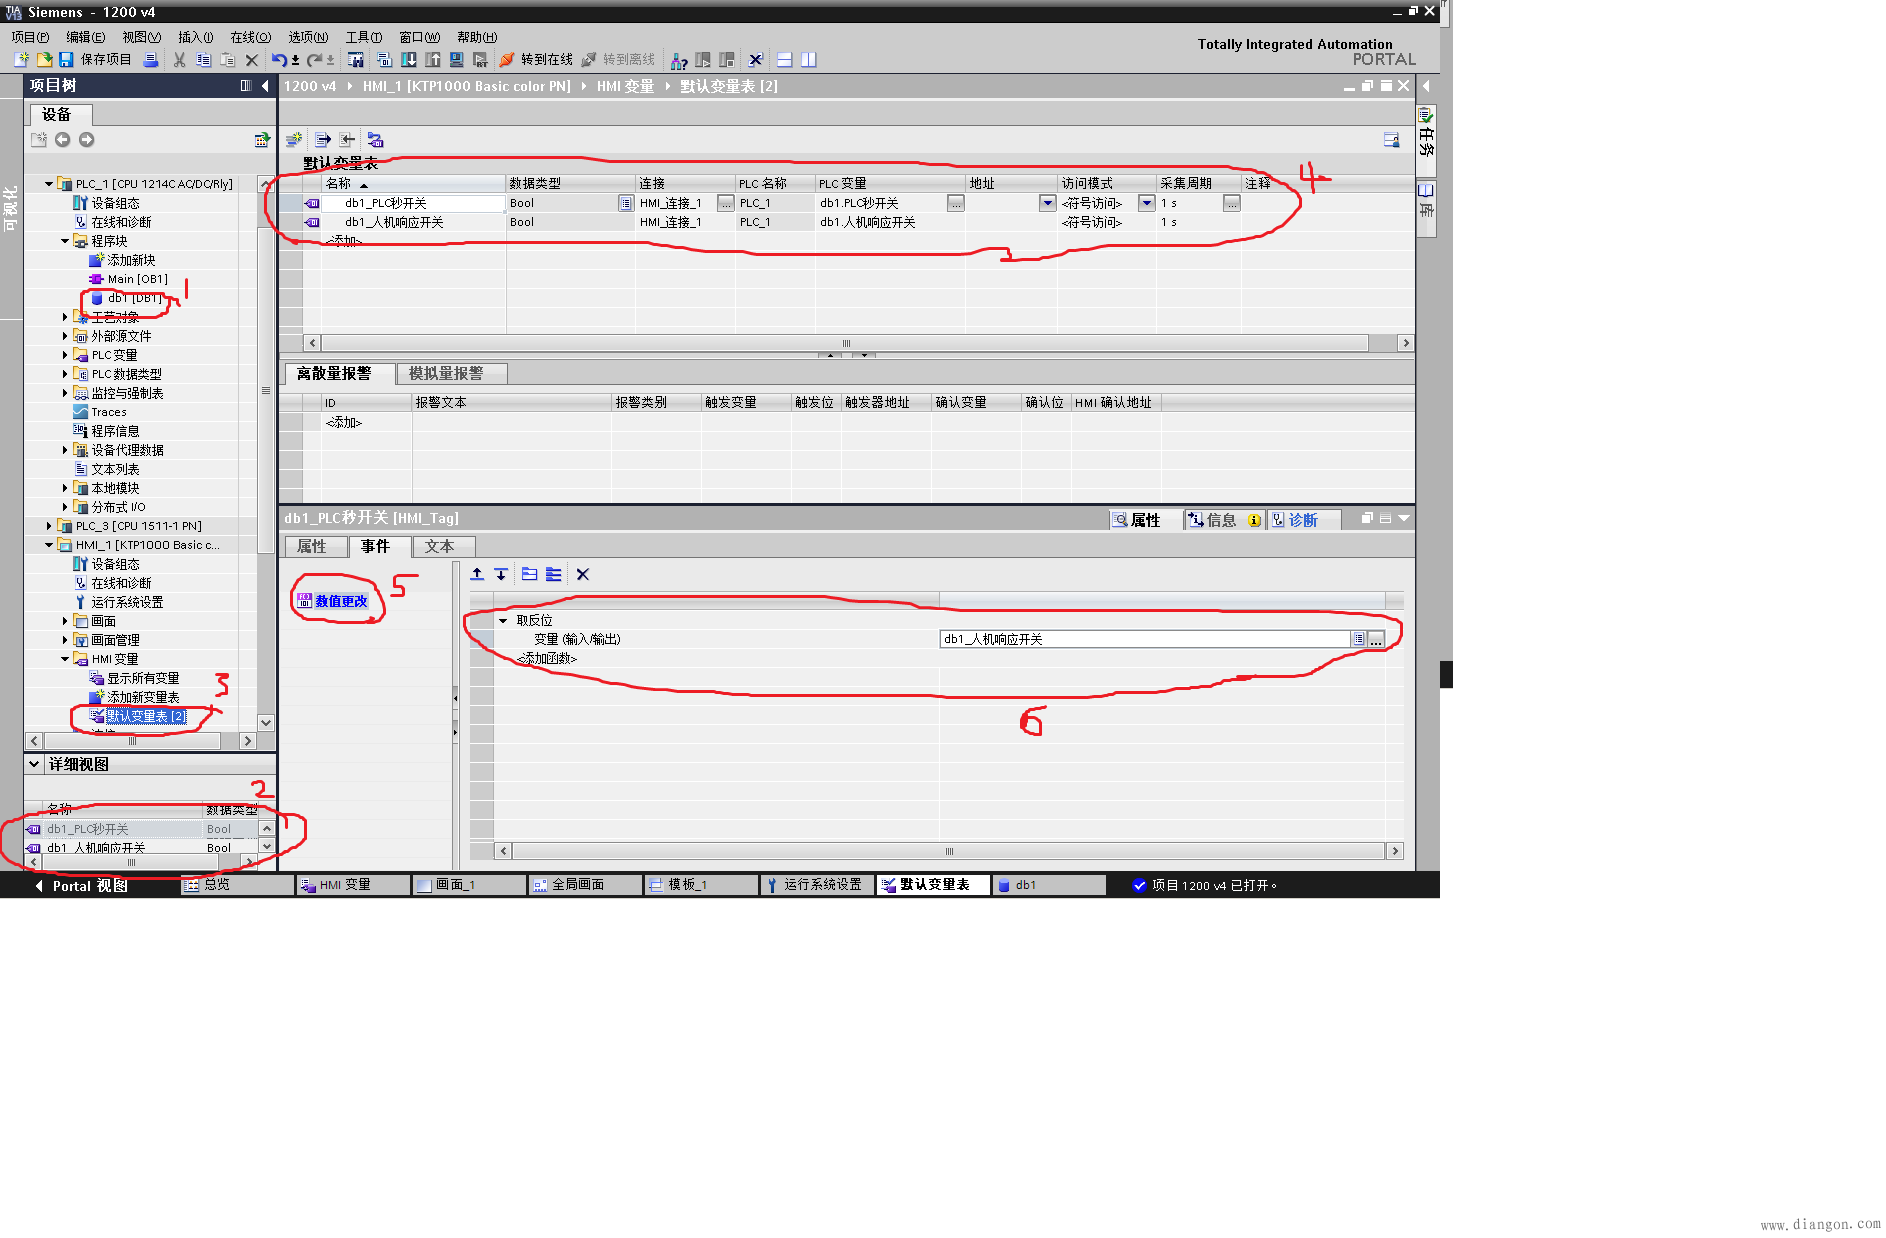Open the 在线(O) menu
1886x1238 pixels.
click(x=250, y=37)
